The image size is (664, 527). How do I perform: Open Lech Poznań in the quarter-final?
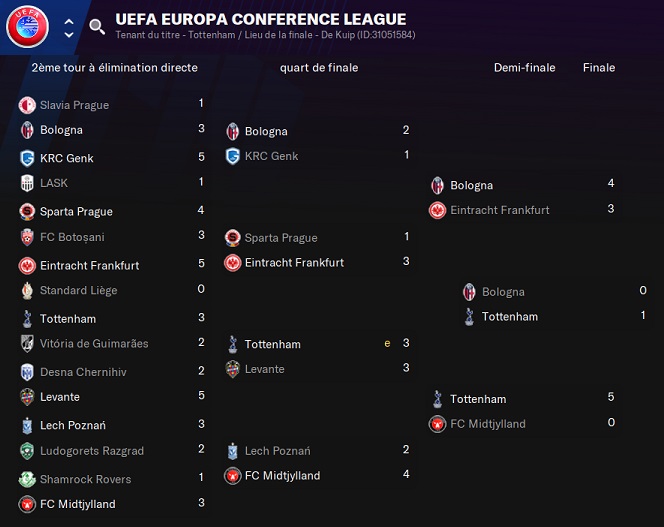277,451
